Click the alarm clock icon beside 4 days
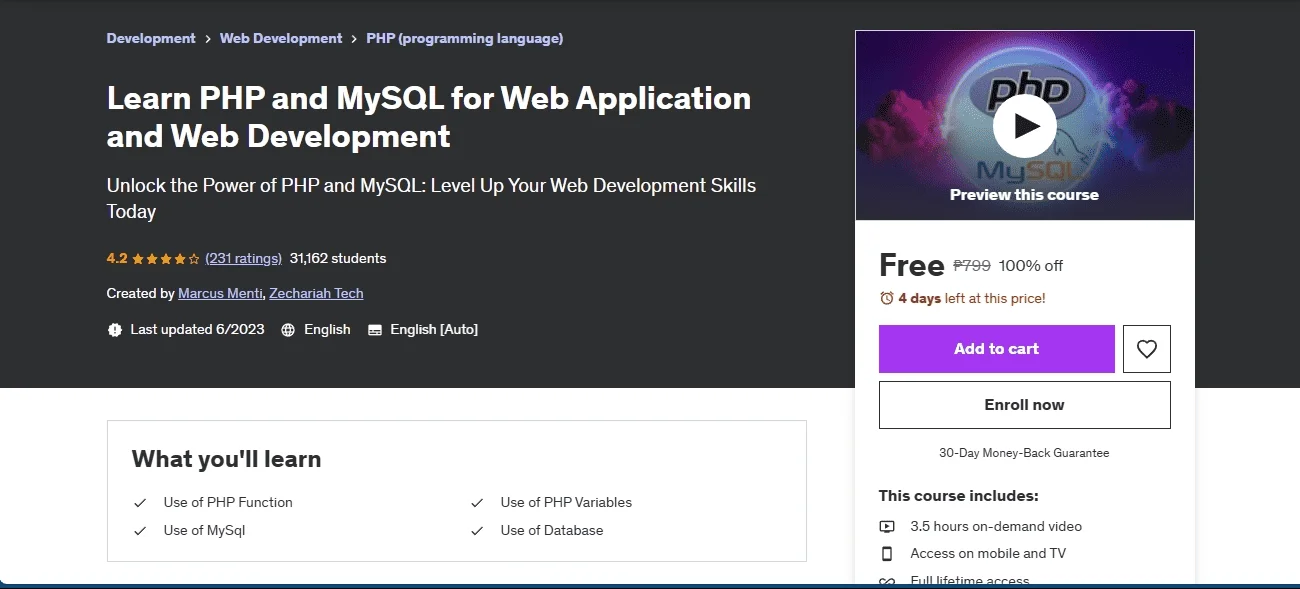The width and height of the screenshot is (1300, 589). point(886,298)
